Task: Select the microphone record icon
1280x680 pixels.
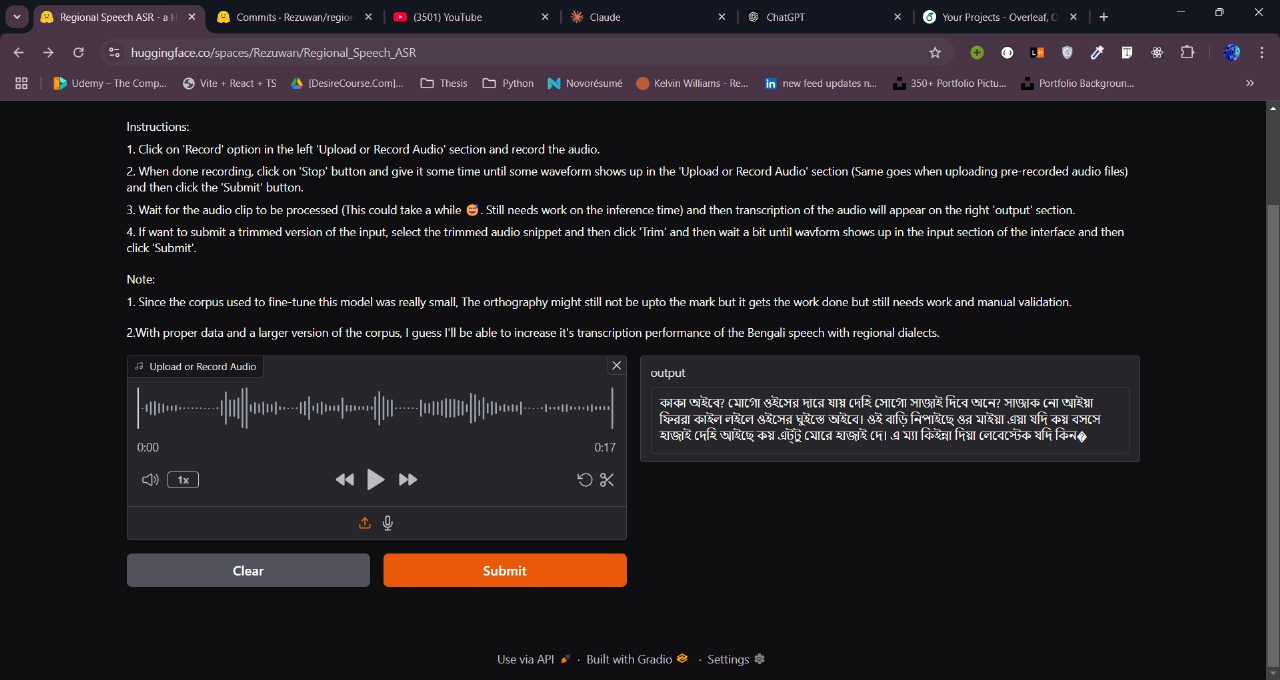Action: coord(388,523)
